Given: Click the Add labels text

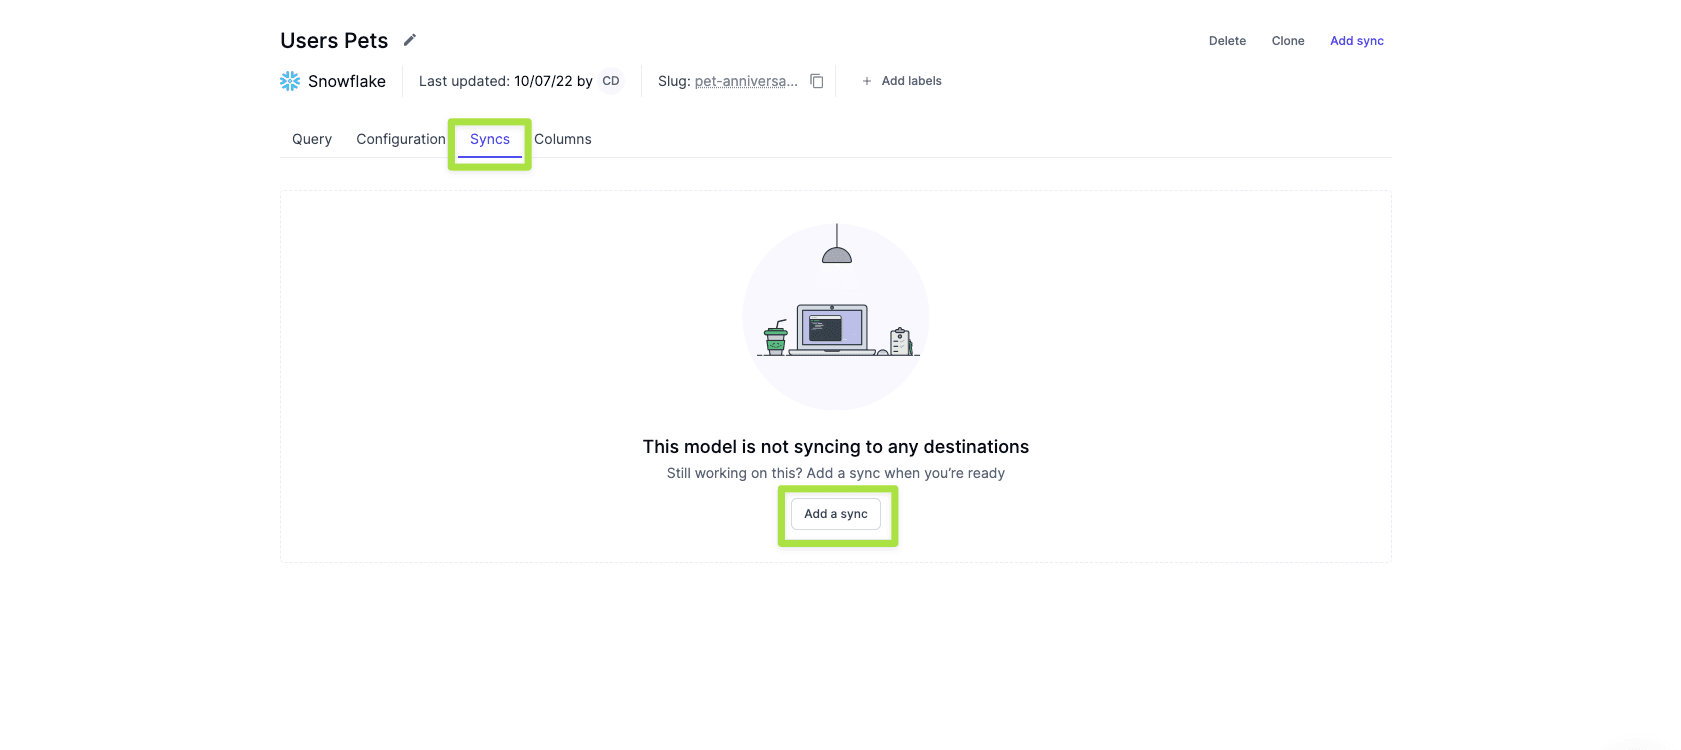Looking at the screenshot, I should coord(911,81).
